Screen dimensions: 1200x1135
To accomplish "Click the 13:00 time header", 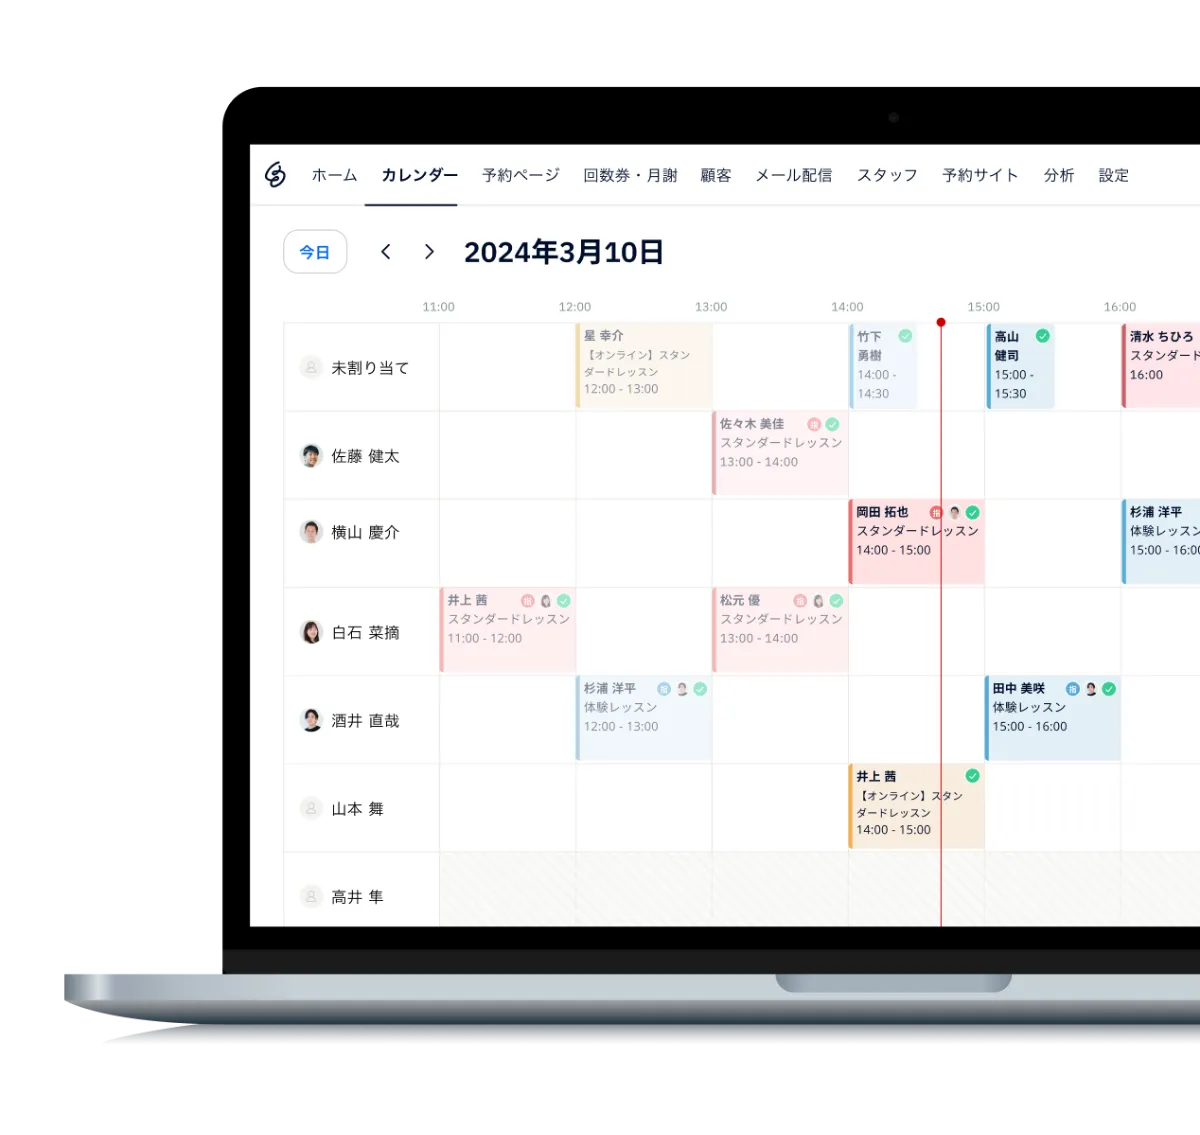I will (x=711, y=307).
